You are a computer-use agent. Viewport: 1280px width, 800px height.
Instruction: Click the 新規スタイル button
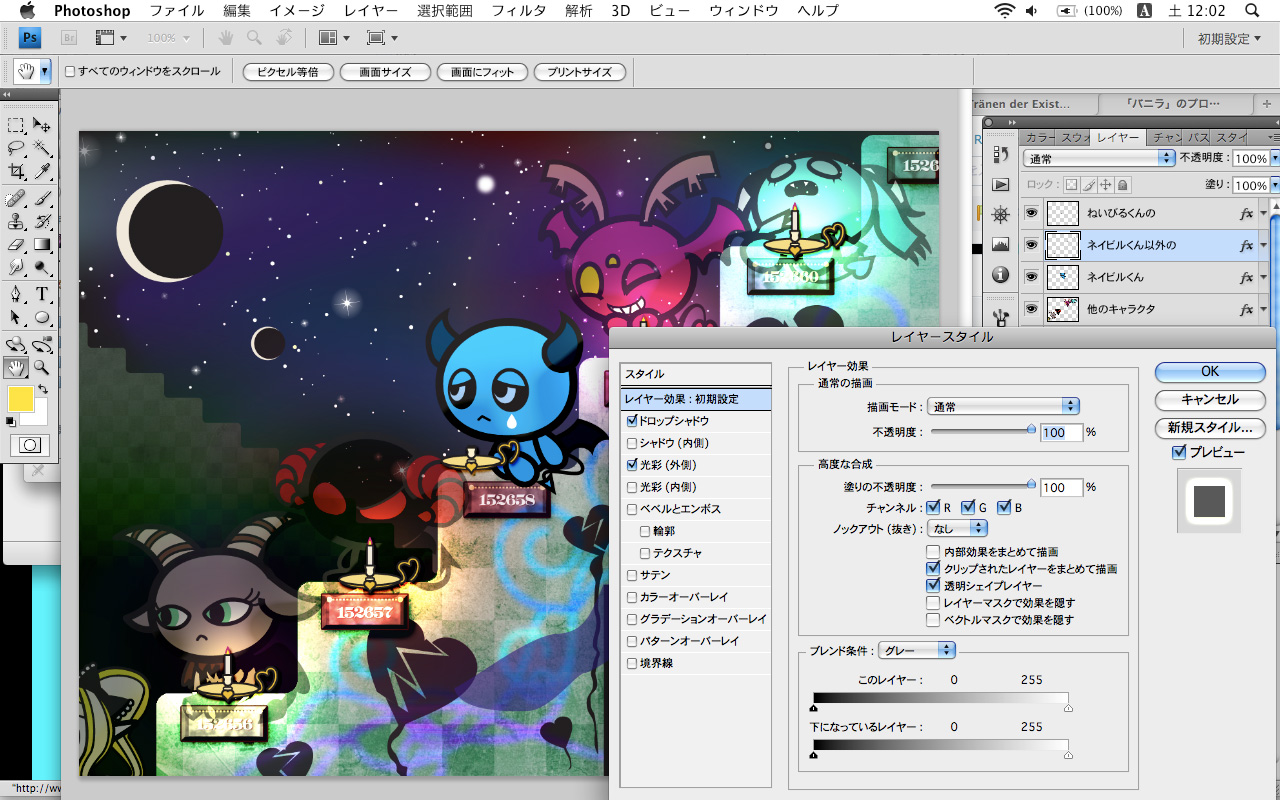point(1210,427)
